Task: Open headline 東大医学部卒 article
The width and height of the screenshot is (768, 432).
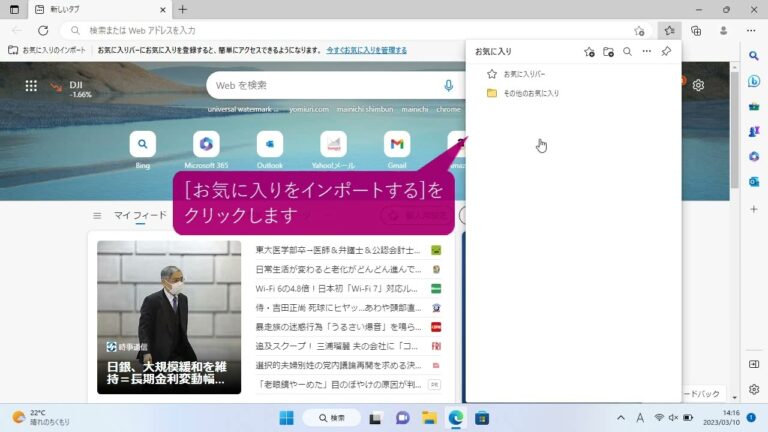Action: 338,250
